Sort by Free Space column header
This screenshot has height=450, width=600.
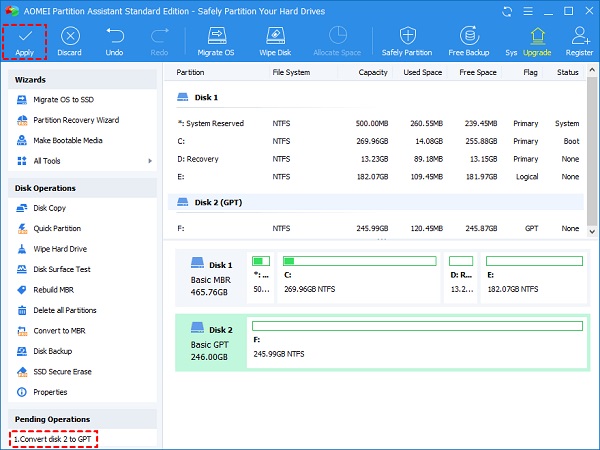pyautogui.click(x=478, y=72)
